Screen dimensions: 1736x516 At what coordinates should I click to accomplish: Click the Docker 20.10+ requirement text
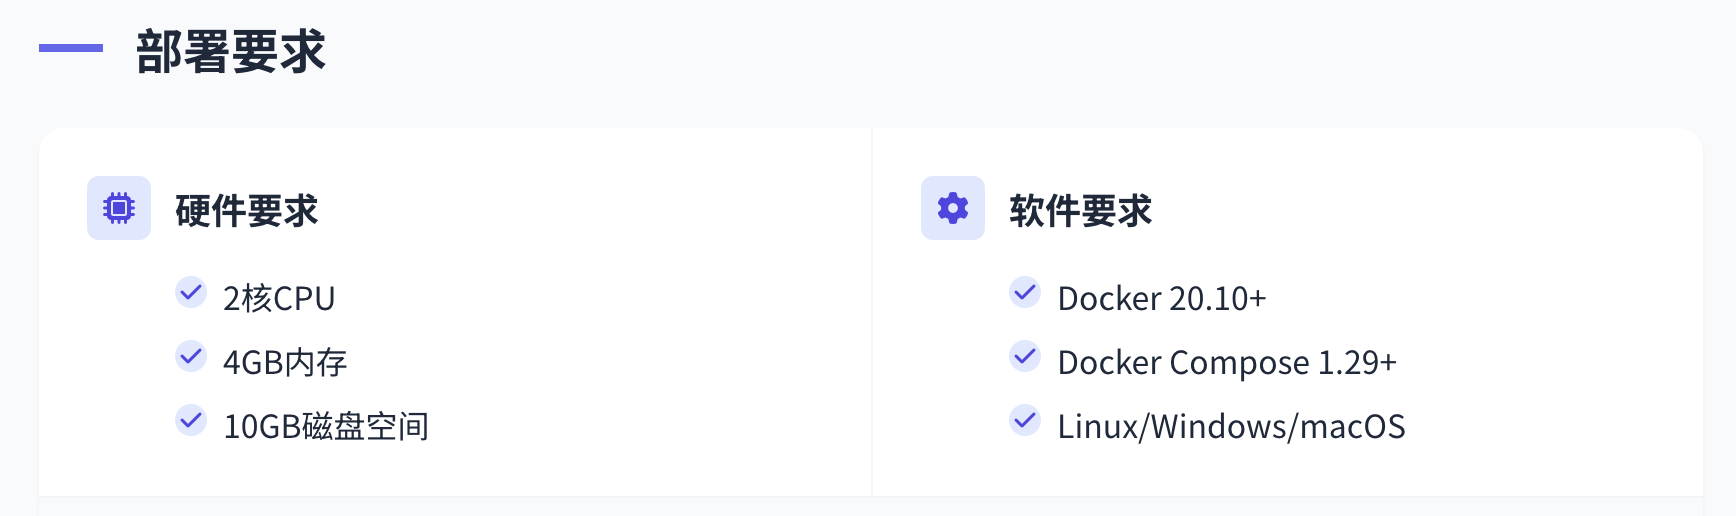[1162, 298]
